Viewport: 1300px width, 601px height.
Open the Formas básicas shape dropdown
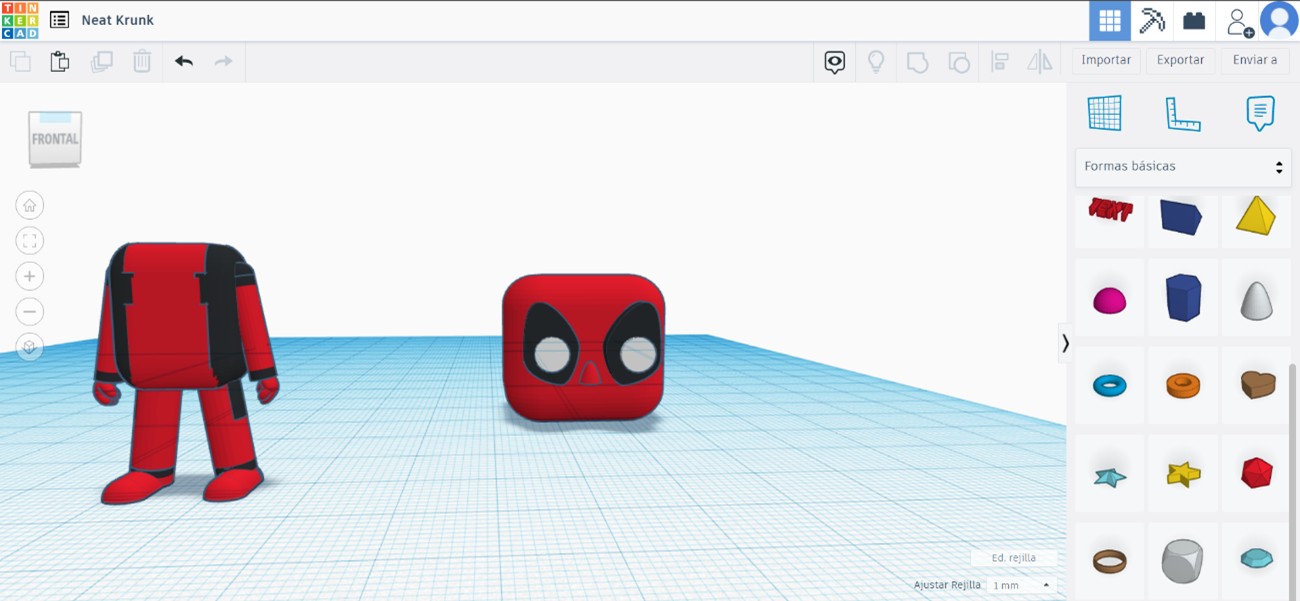[x=1183, y=166]
